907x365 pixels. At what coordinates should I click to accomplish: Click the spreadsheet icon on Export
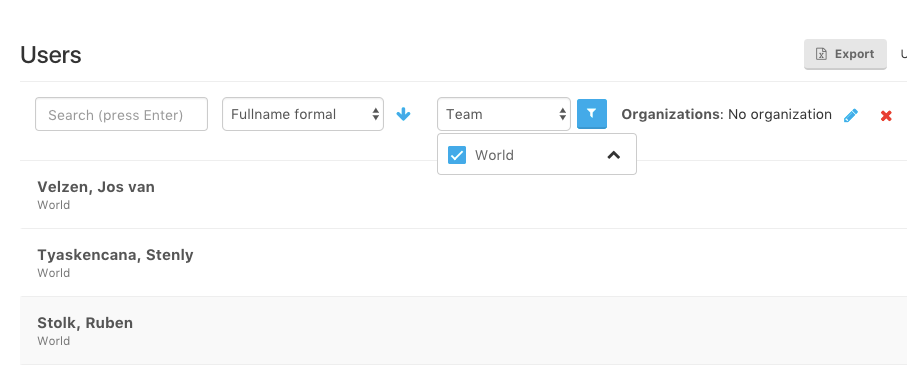pos(821,54)
